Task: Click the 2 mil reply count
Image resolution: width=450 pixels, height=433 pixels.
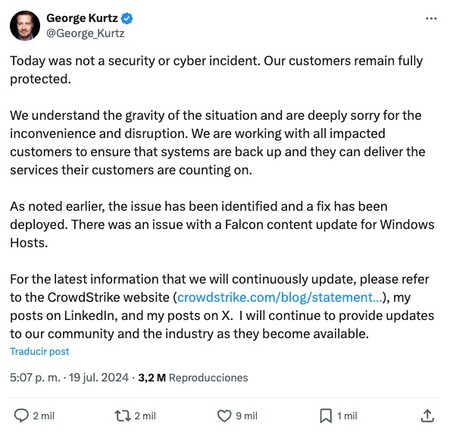Action: (44, 416)
